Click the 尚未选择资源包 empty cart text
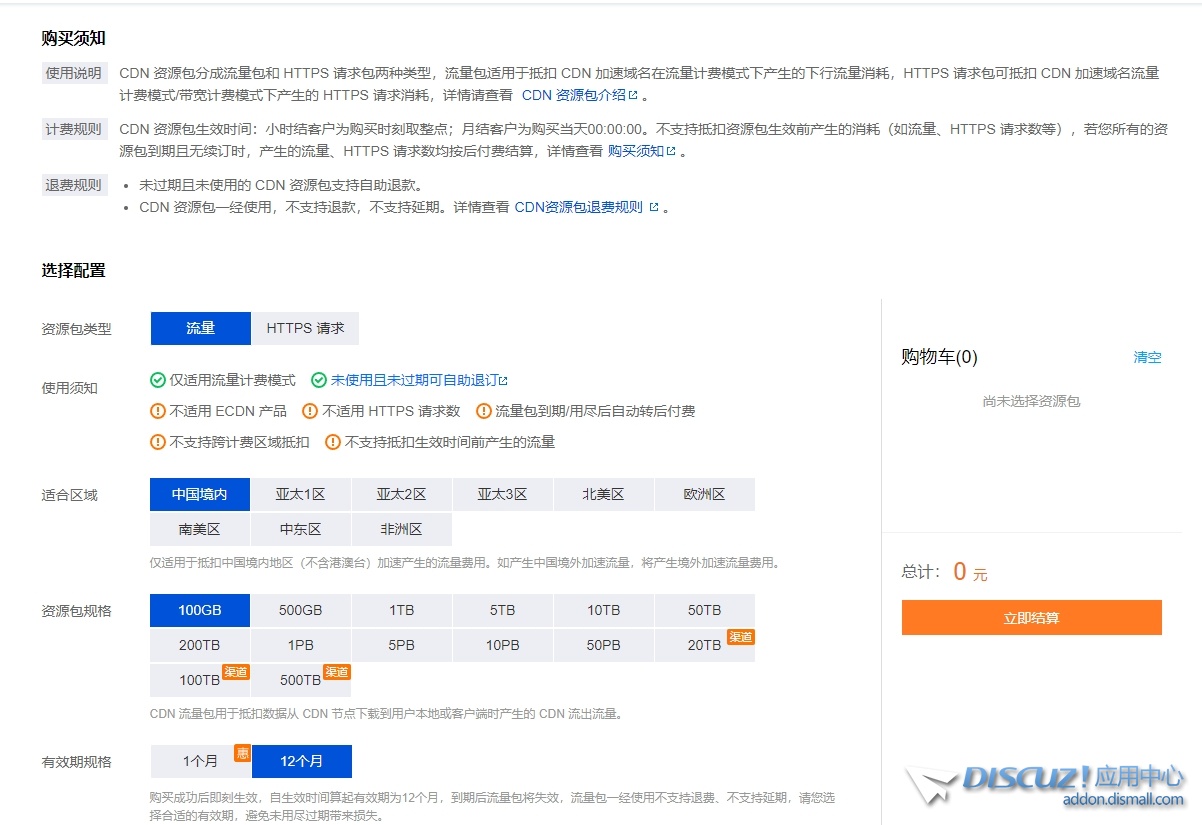This screenshot has width=1202, height=825. pos(1031,401)
